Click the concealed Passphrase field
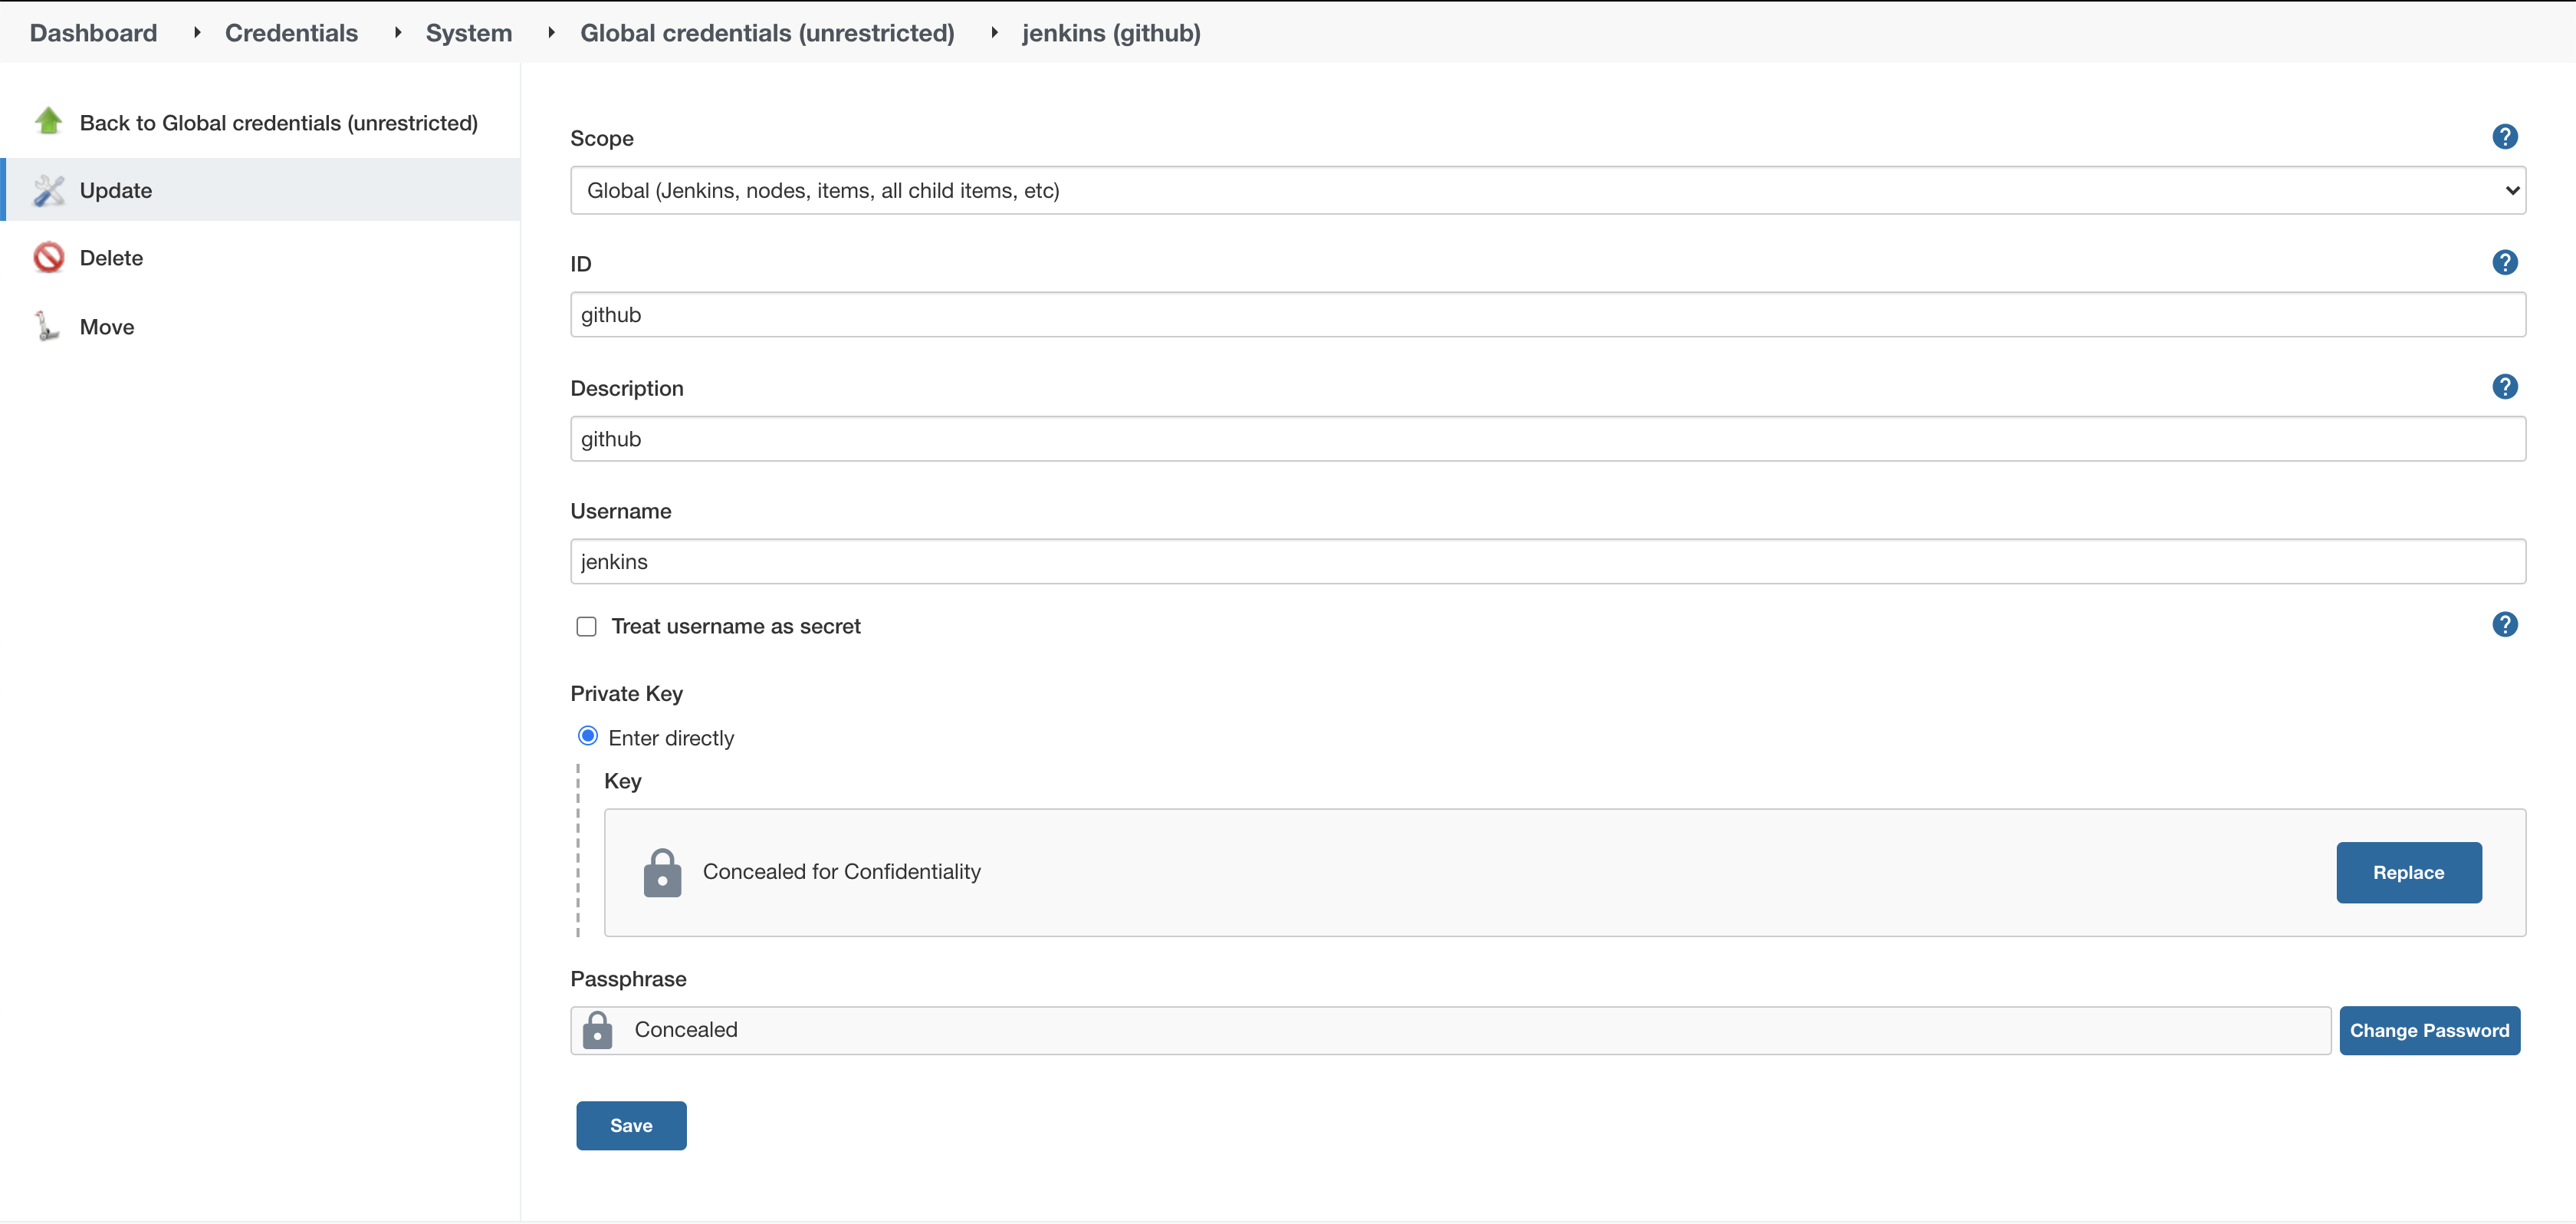 coord(1450,1031)
